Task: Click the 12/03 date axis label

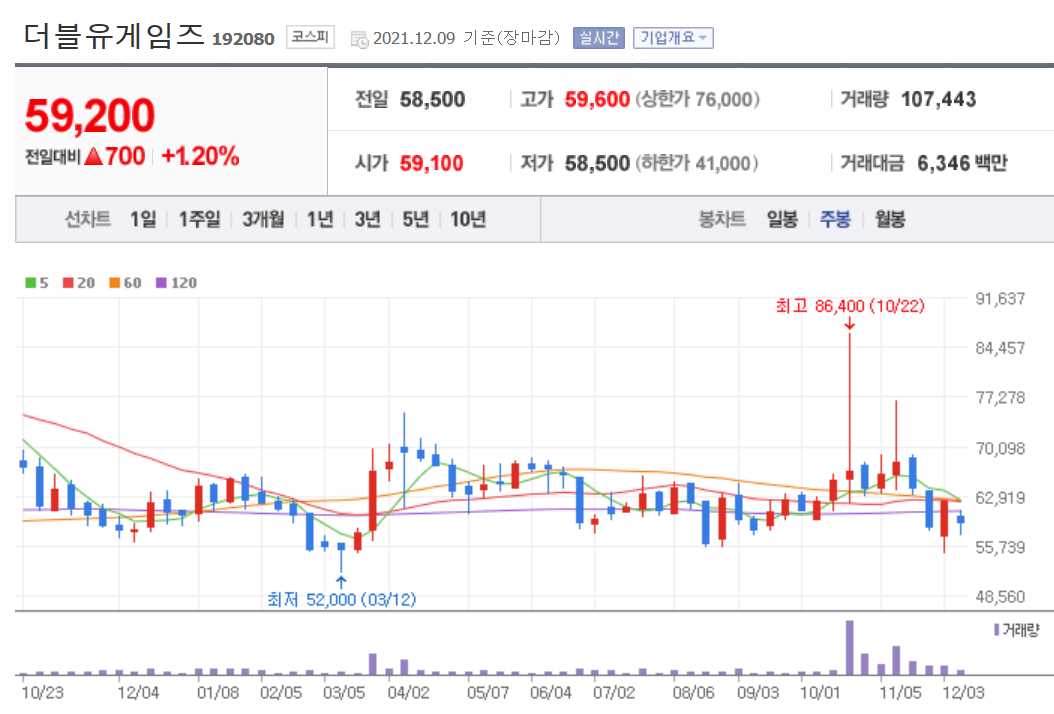Action: click(963, 692)
